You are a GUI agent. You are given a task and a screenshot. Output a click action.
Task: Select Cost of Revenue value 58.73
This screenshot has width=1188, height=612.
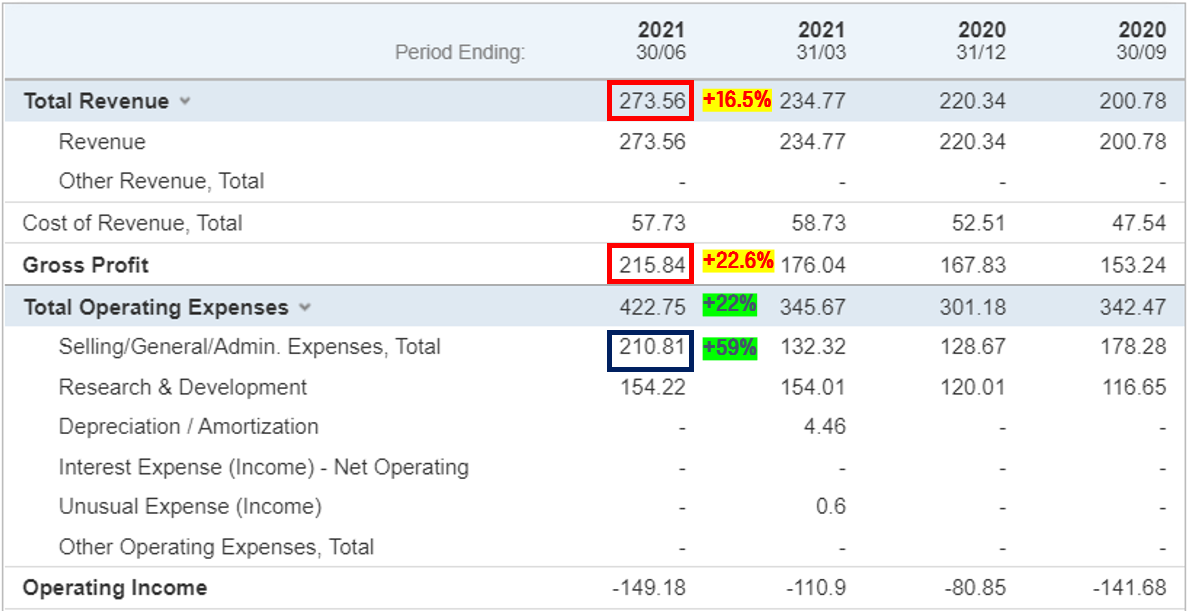tap(819, 223)
